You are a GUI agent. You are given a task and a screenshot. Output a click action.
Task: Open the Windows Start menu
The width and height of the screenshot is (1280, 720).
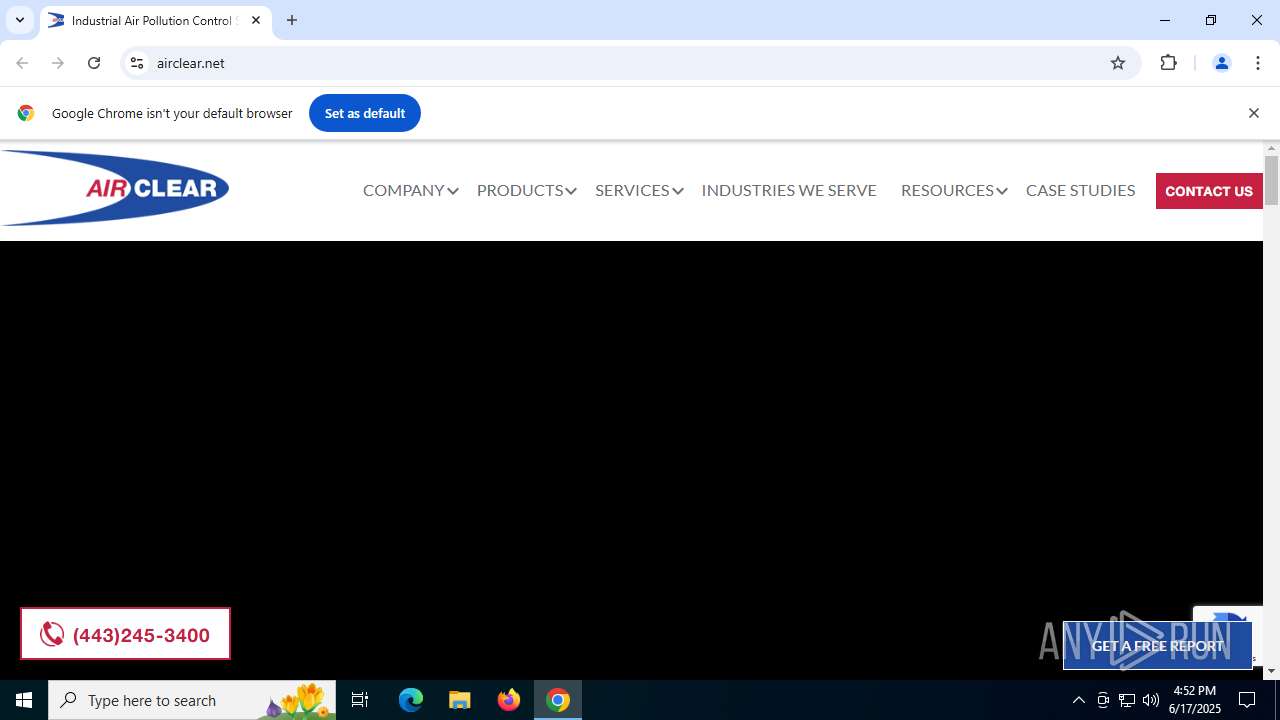click(24, 700)
